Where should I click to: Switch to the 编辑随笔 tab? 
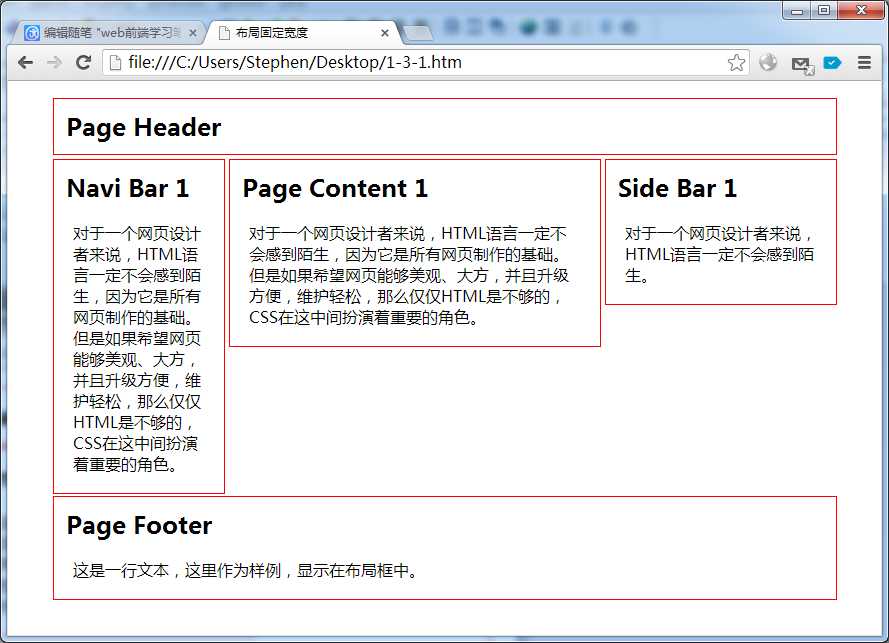click(x=111, y=33)
